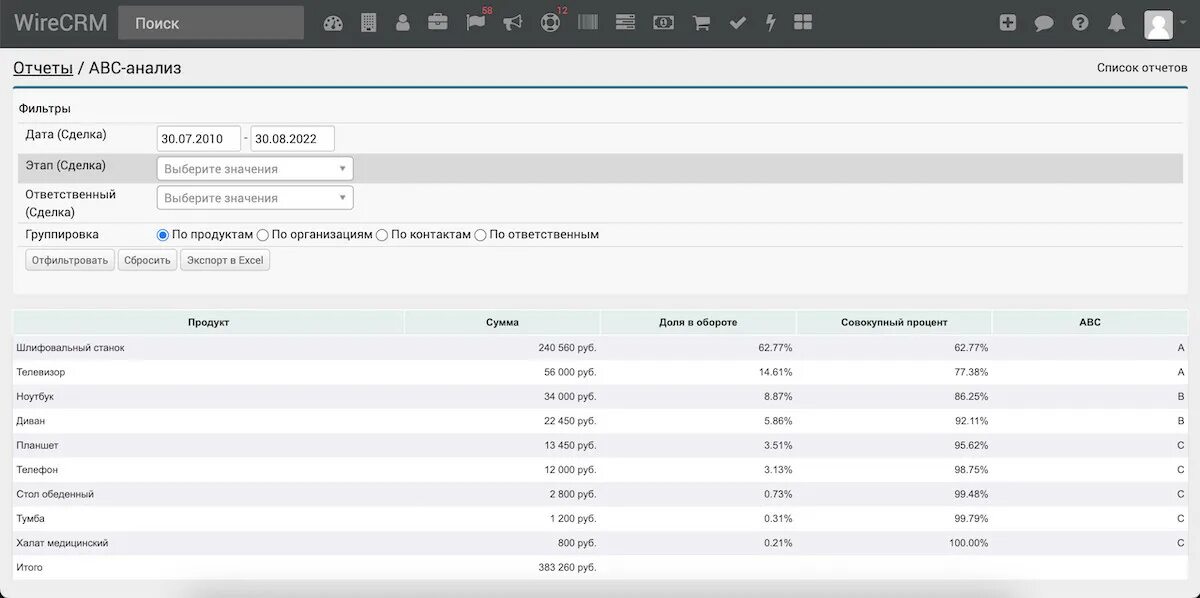Go to Отчеты breadcrumb link

pos(43,68)
